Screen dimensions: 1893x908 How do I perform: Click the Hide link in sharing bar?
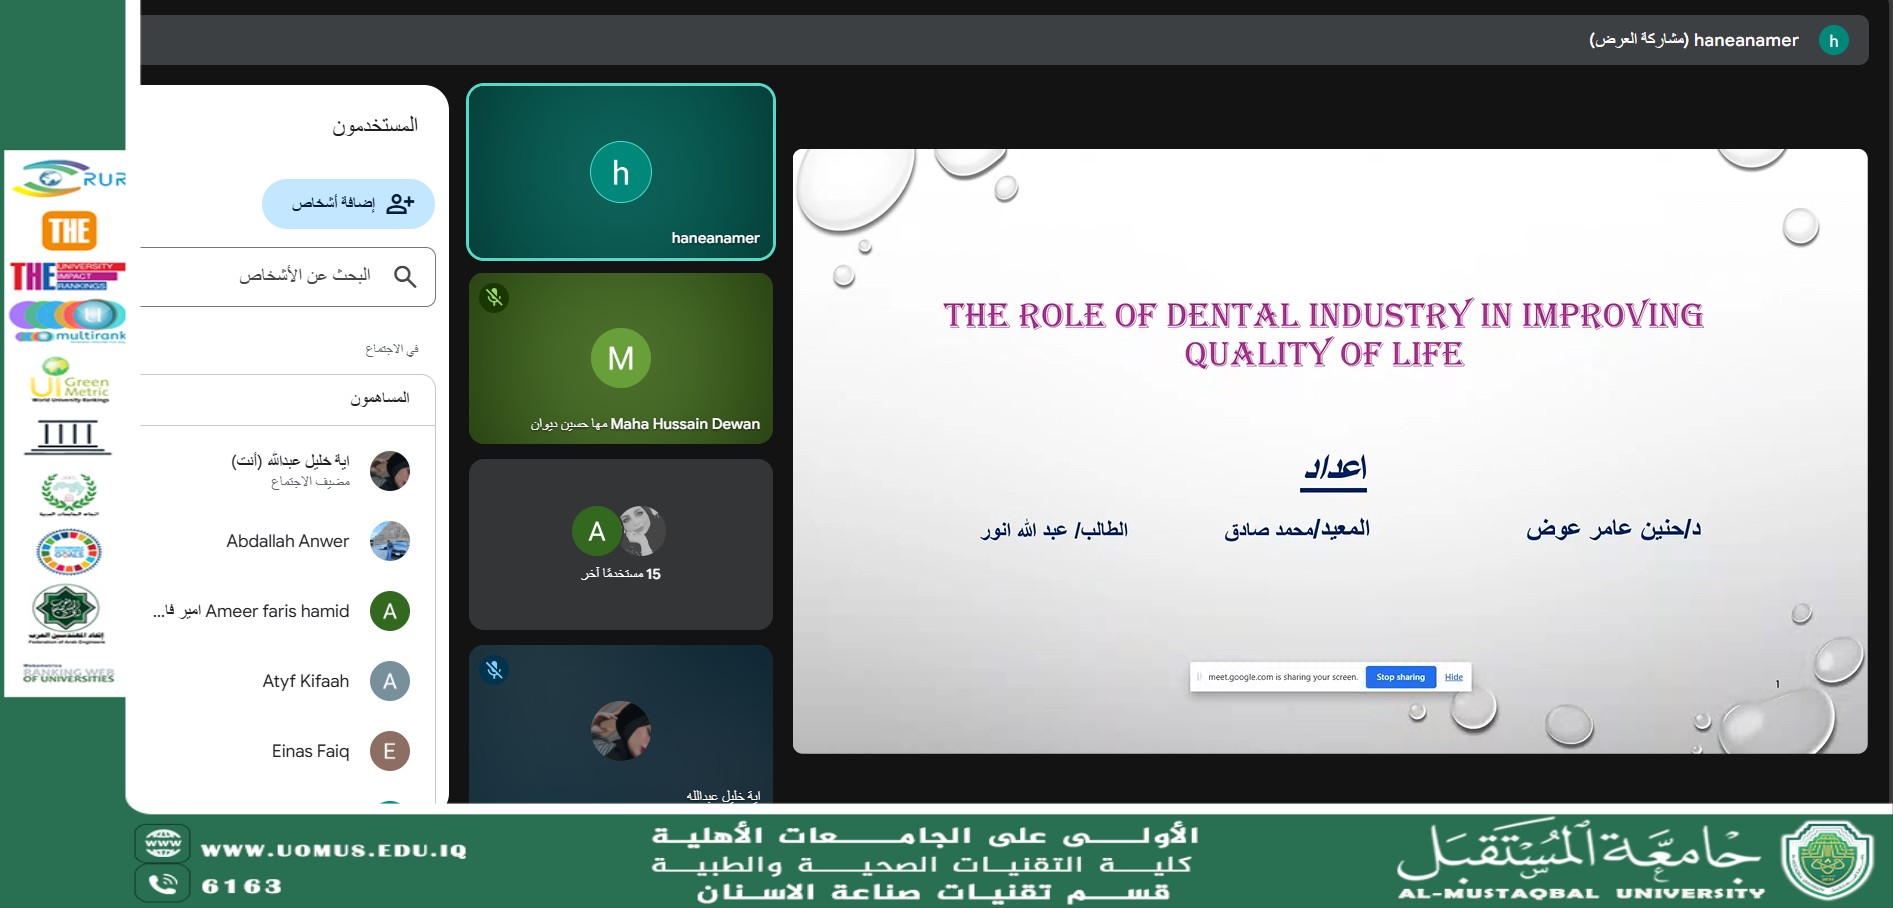1453,677
